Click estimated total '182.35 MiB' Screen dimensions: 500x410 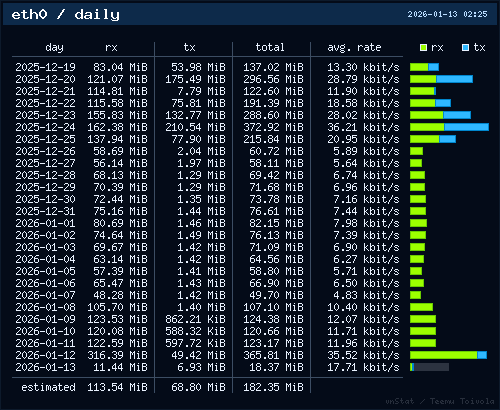[x=273, y=387]
